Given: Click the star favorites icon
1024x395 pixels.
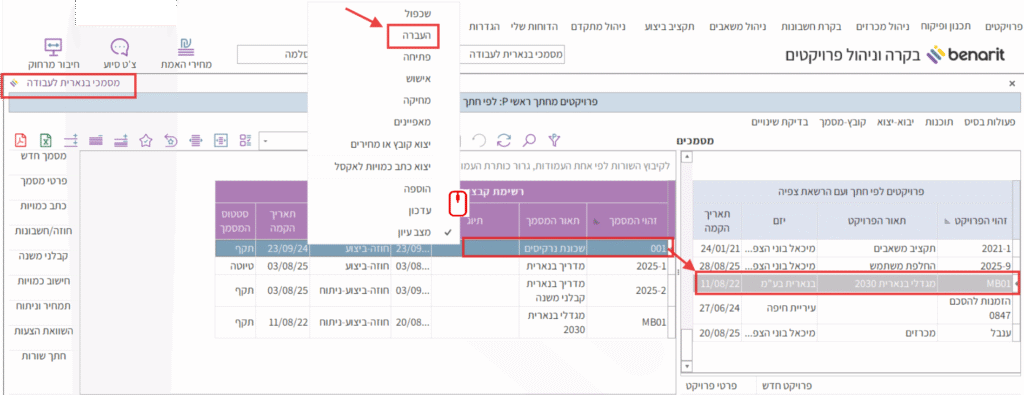Looking at the screenshot, I should point(146,140).
